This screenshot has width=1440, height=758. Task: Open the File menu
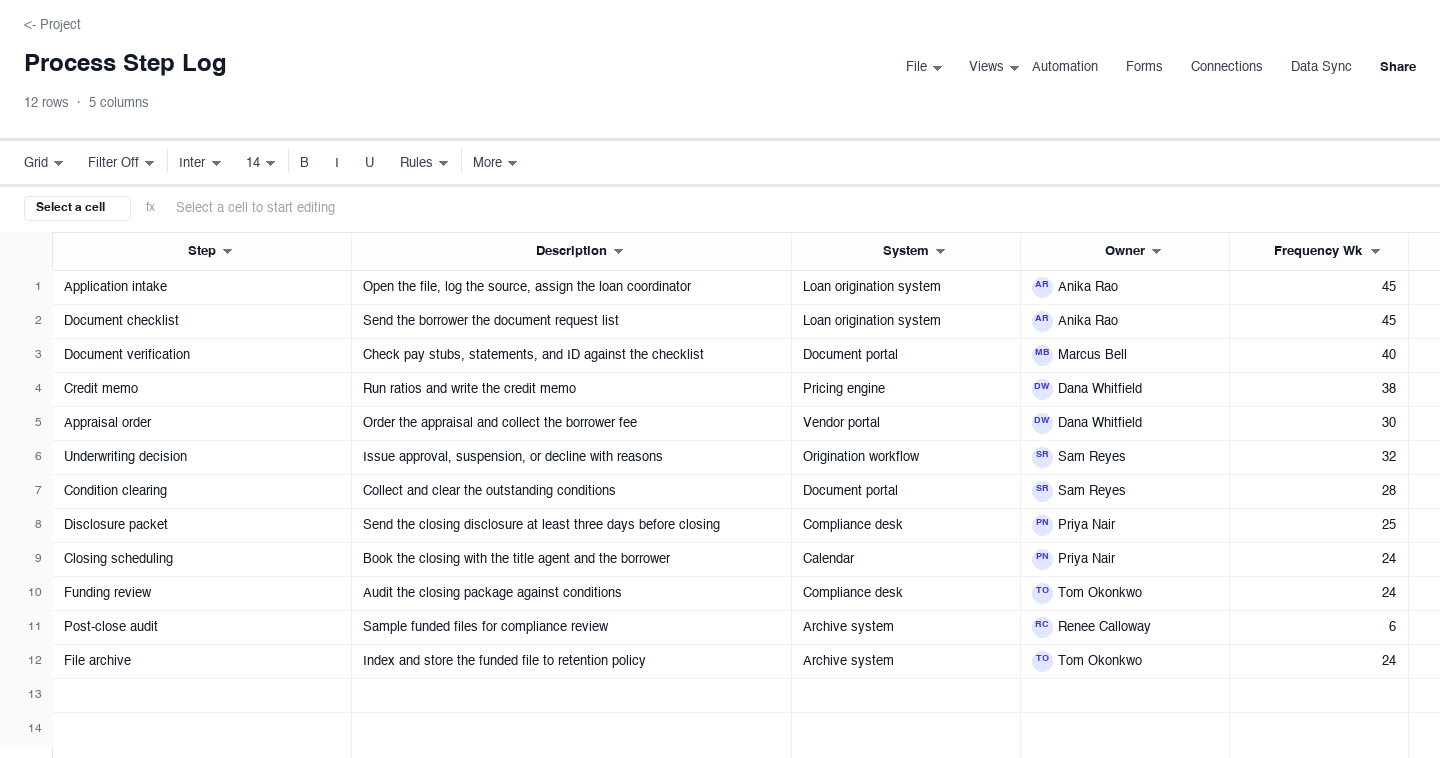[924, 67]
